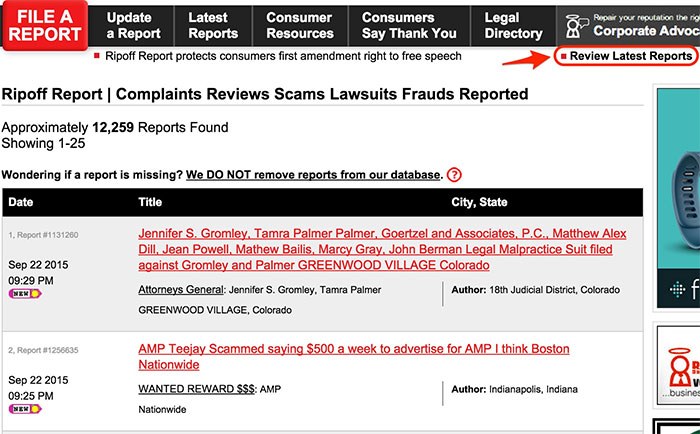Open the AMP Teejay Scammed report link
The height and width of the screenshot is (434, 700).
[x=354, y=356]
